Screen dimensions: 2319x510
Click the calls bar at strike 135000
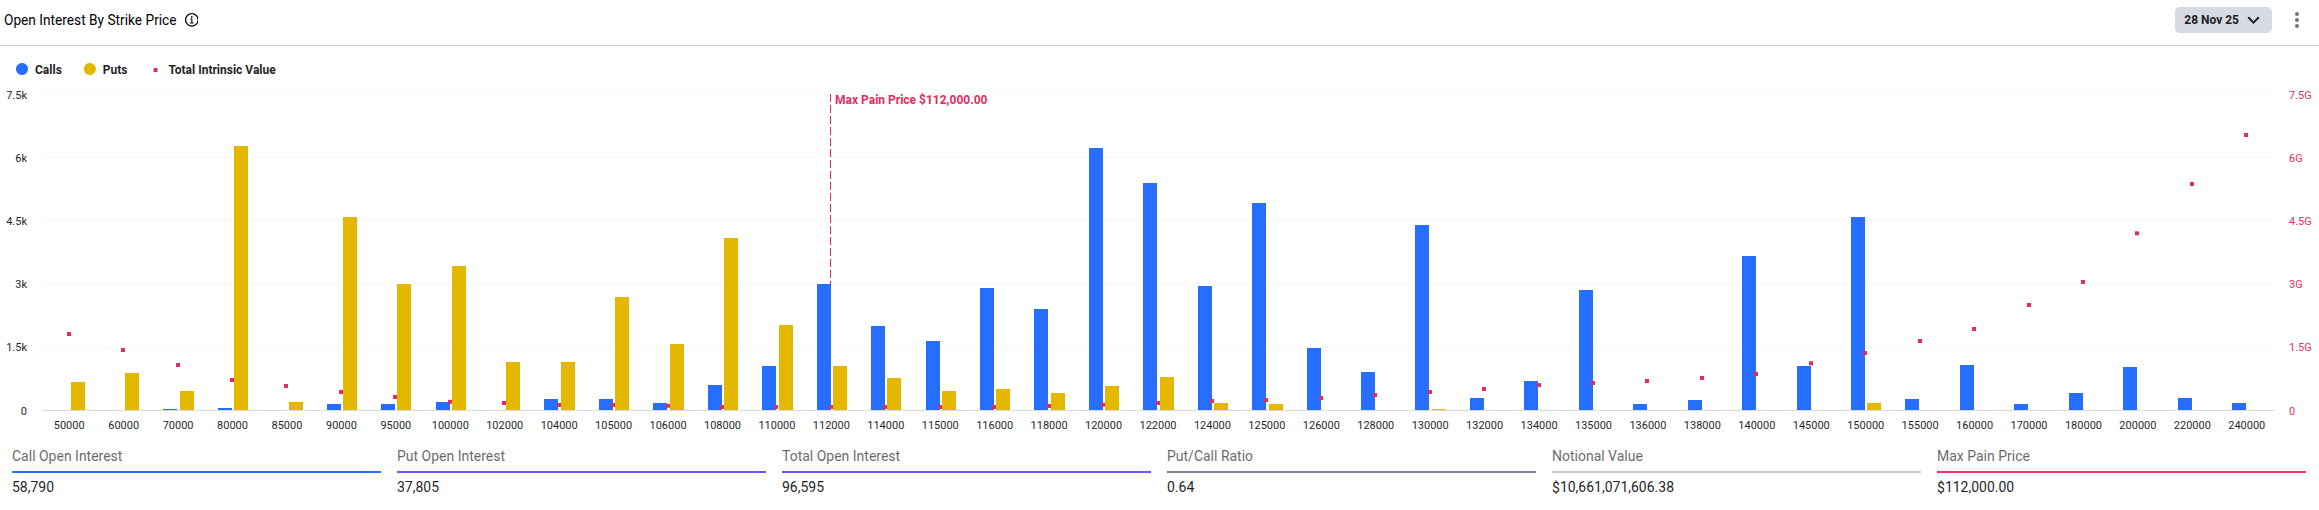coord(1586,350)
